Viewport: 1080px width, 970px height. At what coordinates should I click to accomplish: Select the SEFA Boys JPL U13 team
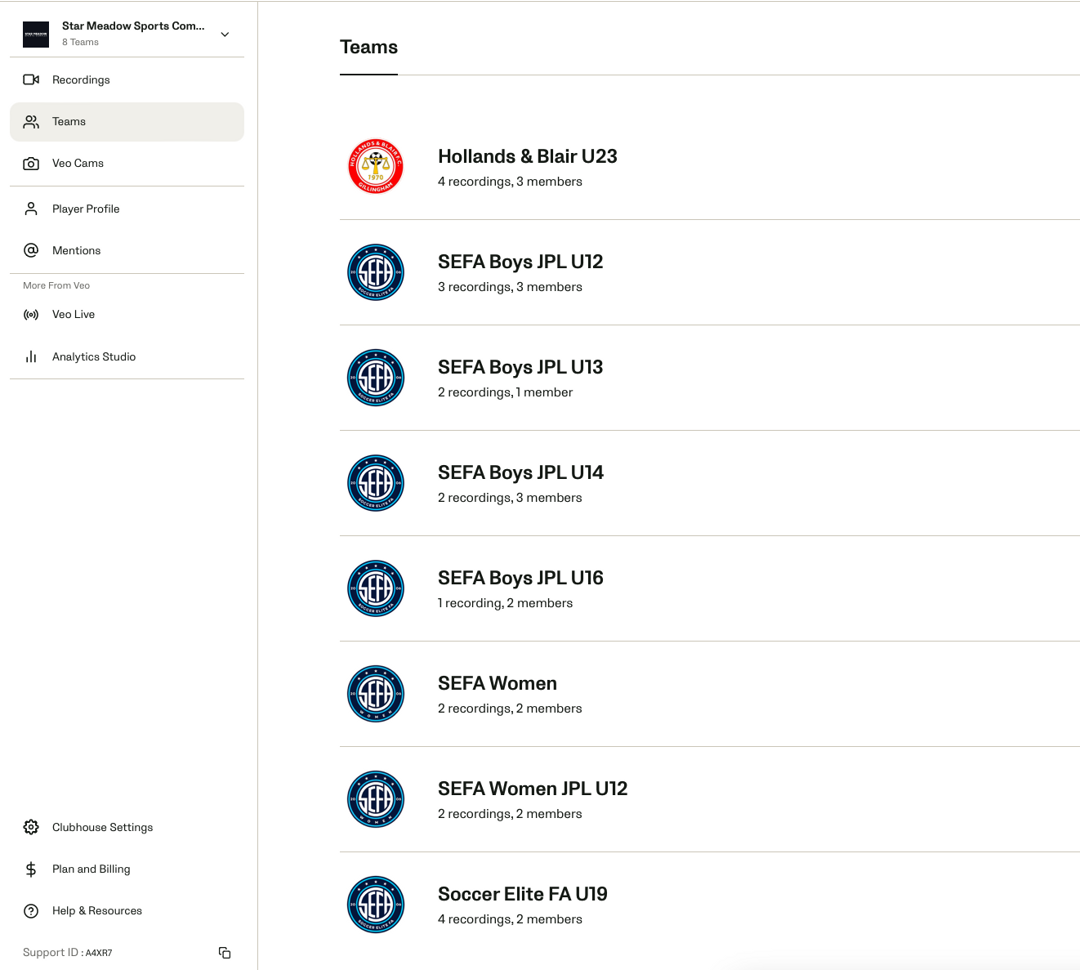coord(520,367)
